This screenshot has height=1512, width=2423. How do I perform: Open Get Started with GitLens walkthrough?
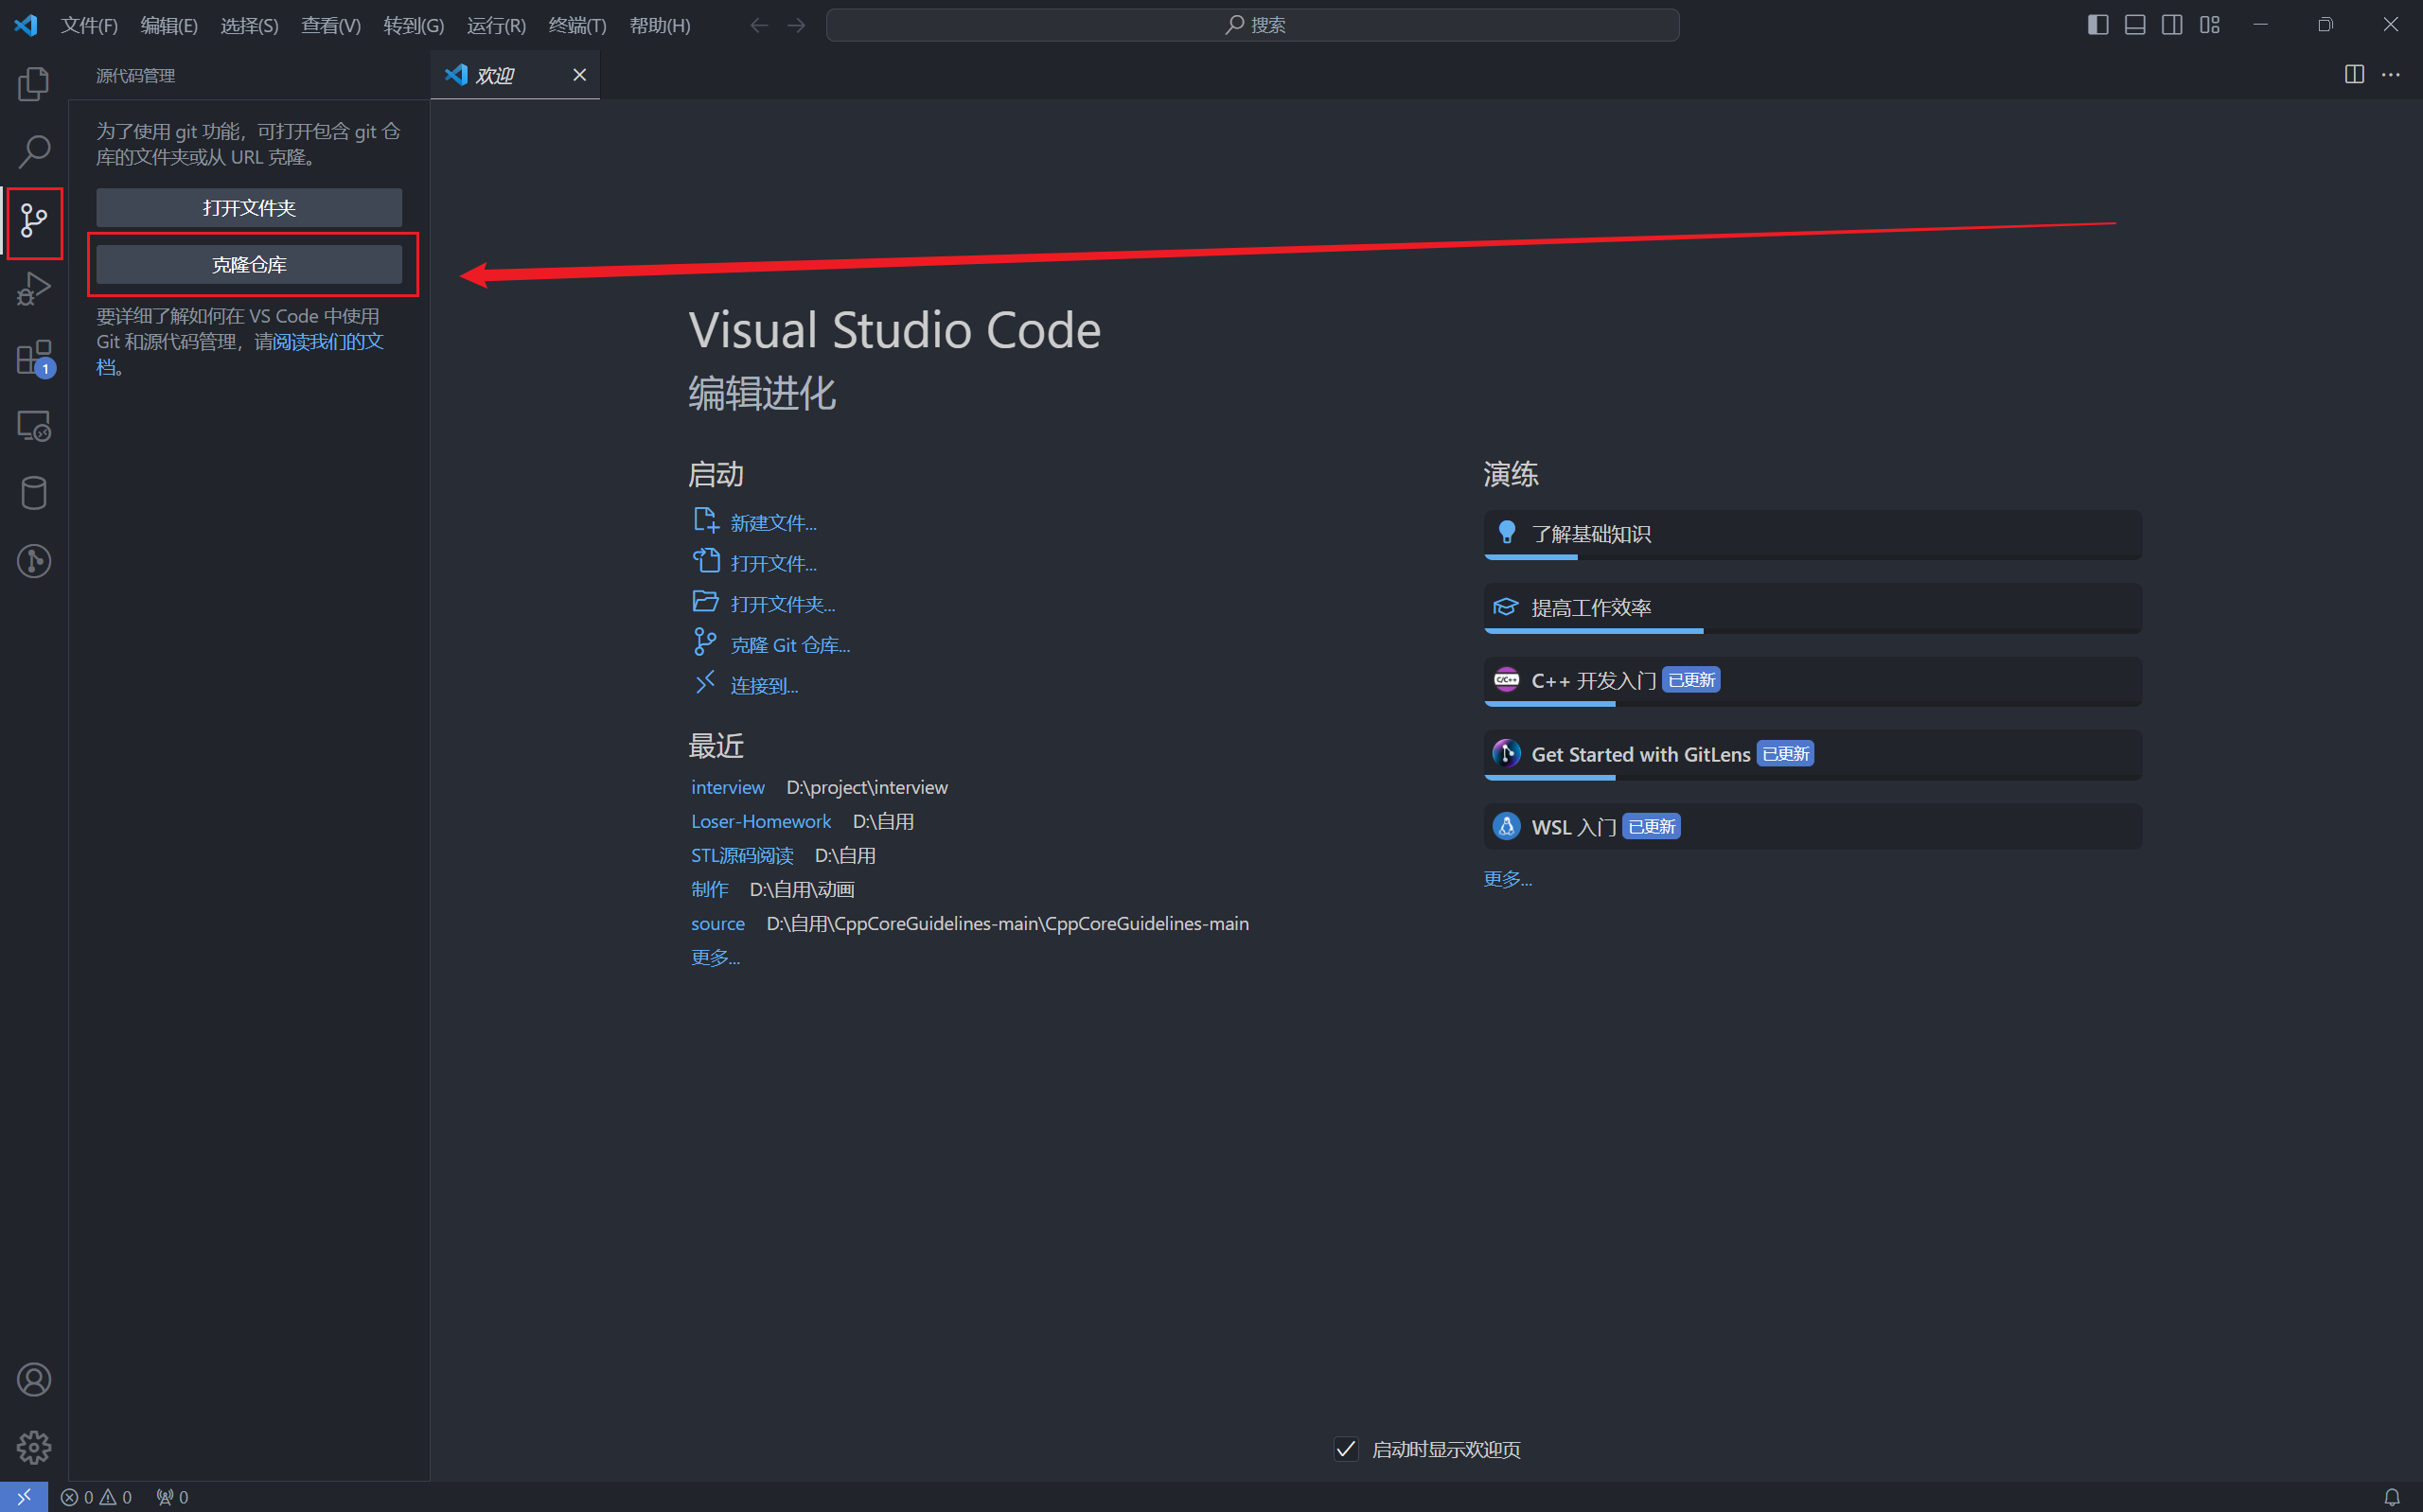click(x=1812, y=754)
